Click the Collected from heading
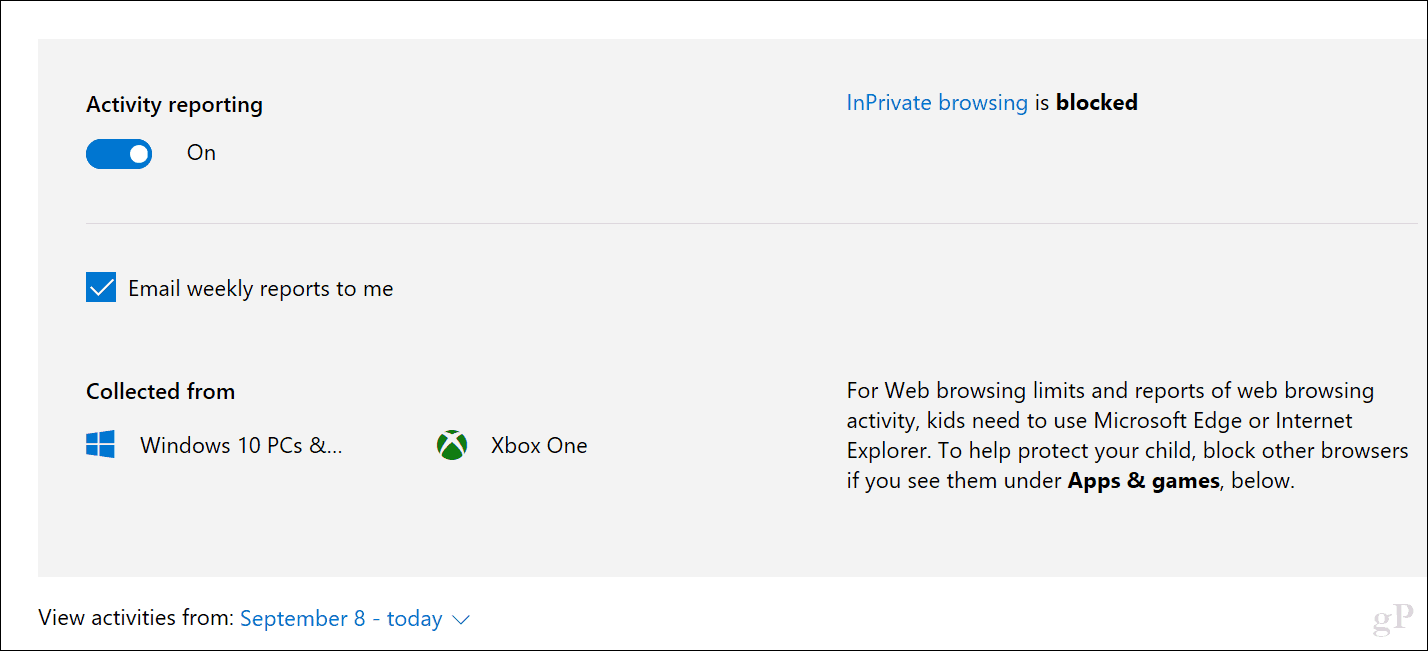The image size is (1428, 651). pos(160,391)
